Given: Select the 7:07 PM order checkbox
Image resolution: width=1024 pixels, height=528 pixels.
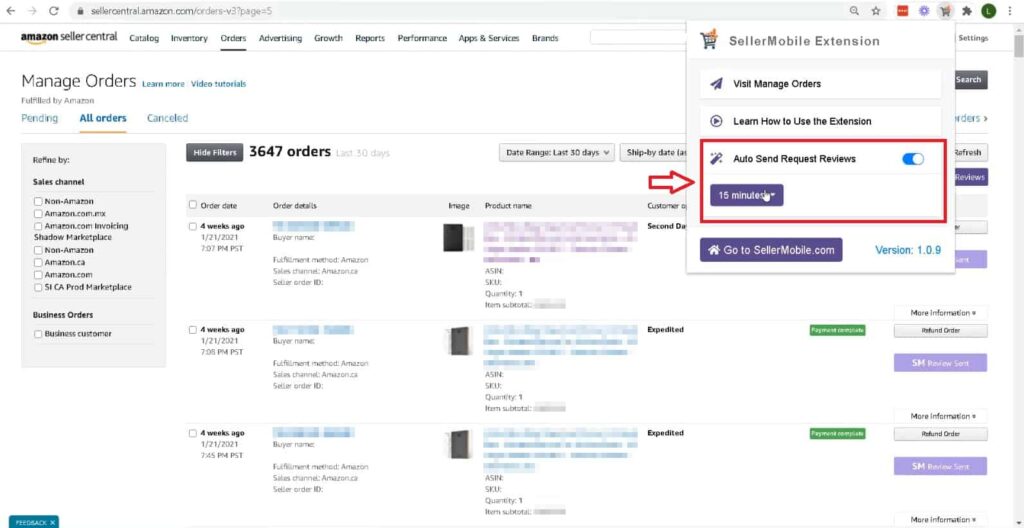Looking at the screenshot, I should click(x=193, y=227).
